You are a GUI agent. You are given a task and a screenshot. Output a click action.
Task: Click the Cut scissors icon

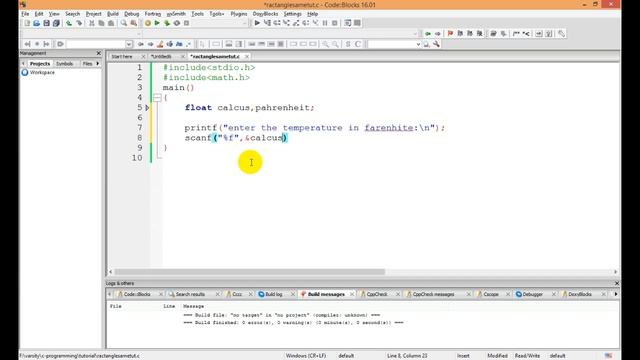pyautogui.click(x=92, y=23)
